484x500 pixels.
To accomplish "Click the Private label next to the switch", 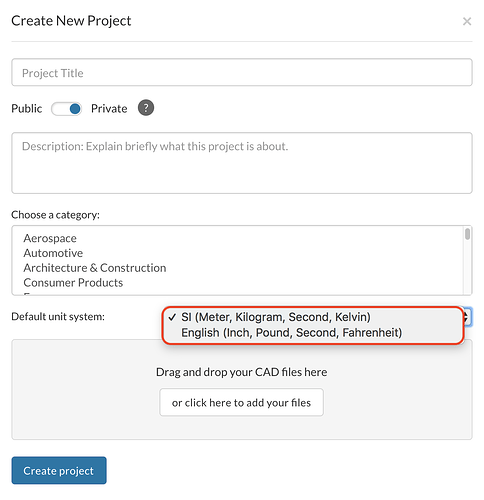I will pyautogui.click(x=109, y=109).
